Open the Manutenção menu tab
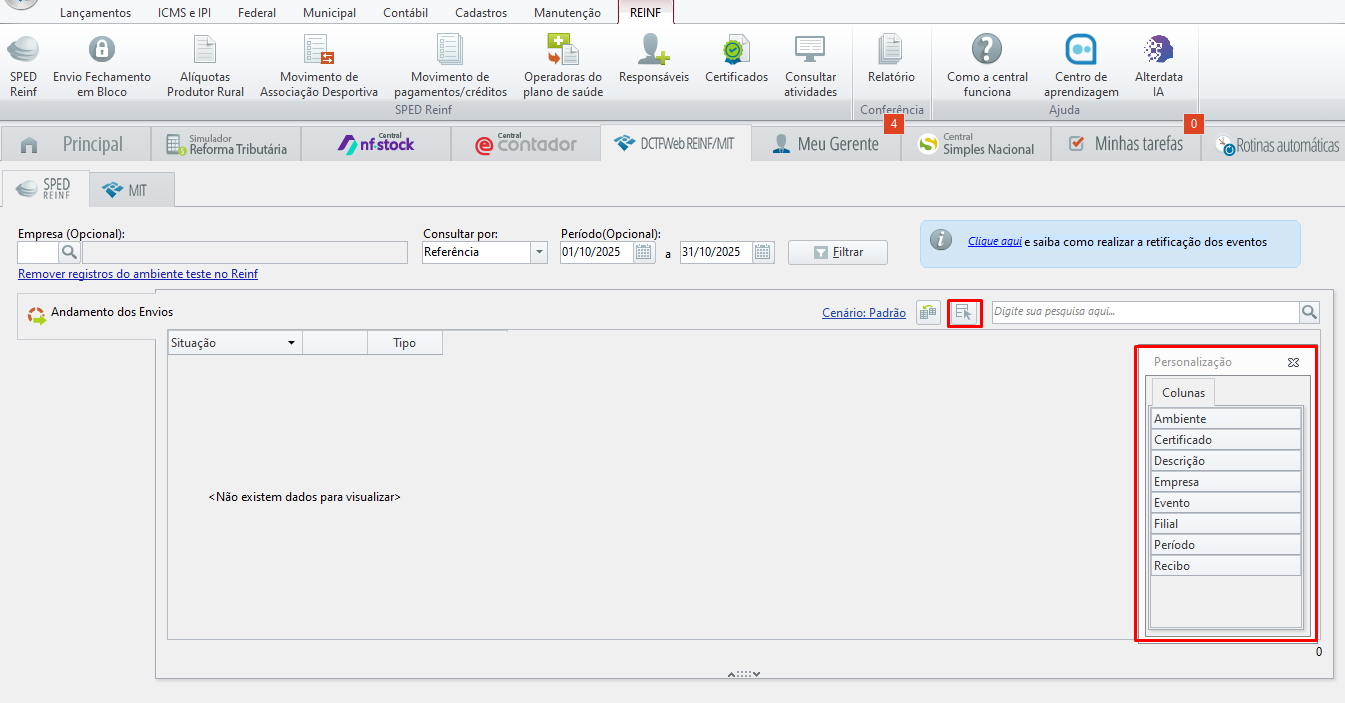1345x703 pixels. click(568, 13)
